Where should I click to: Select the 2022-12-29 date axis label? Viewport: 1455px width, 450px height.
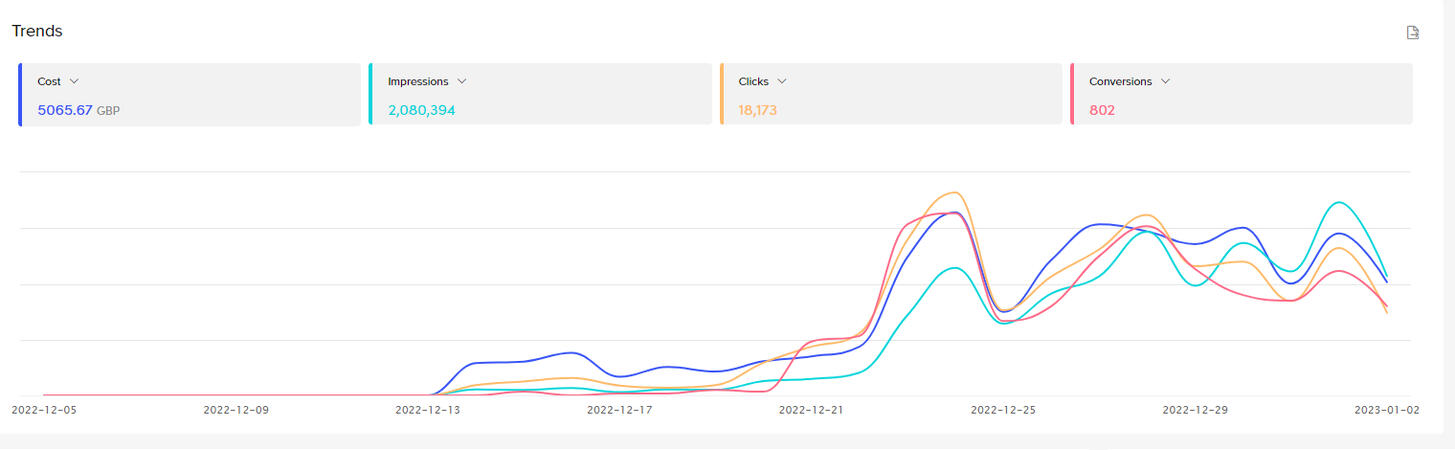(x=1195, y=409)
